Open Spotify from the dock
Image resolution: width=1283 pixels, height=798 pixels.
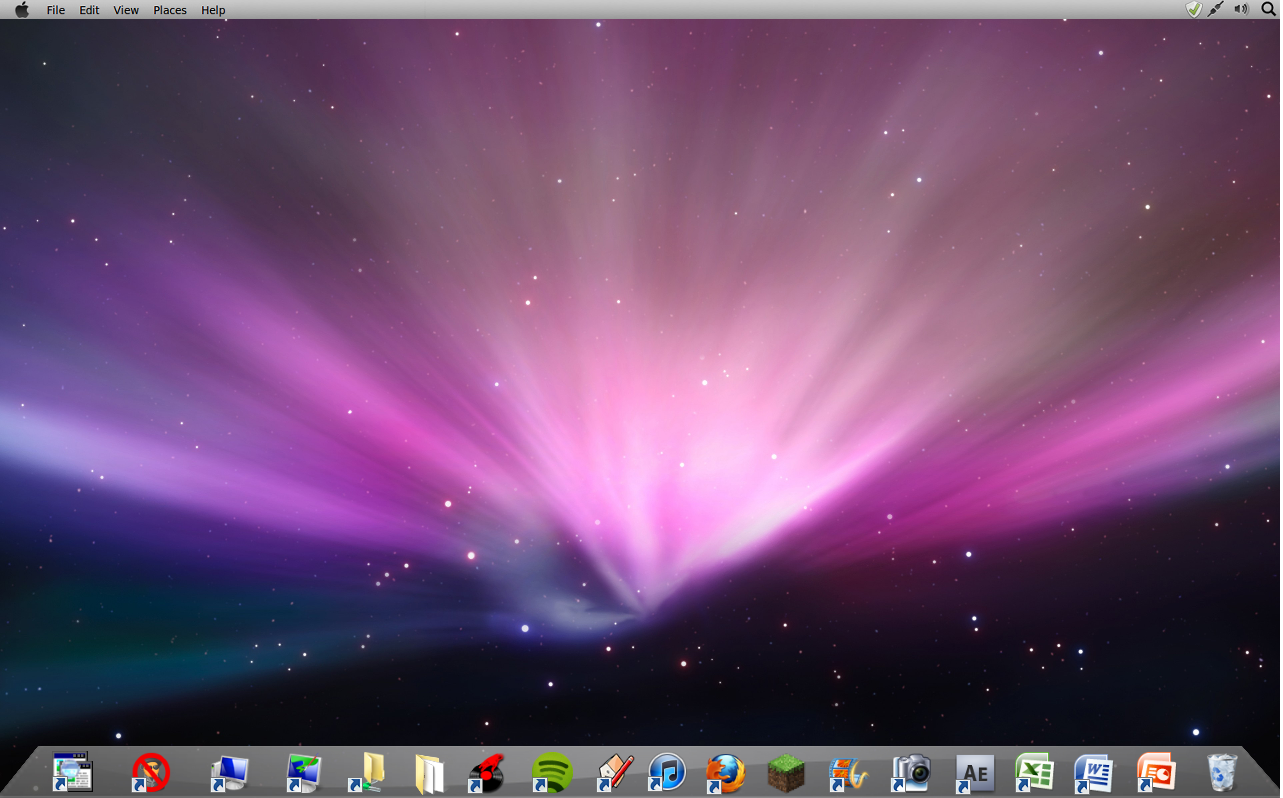(x=551, y=770)
